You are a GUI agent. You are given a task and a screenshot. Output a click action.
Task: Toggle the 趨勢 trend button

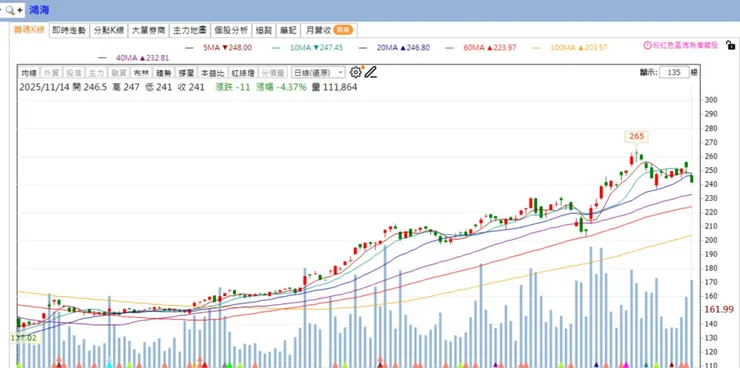coord(163,73)
